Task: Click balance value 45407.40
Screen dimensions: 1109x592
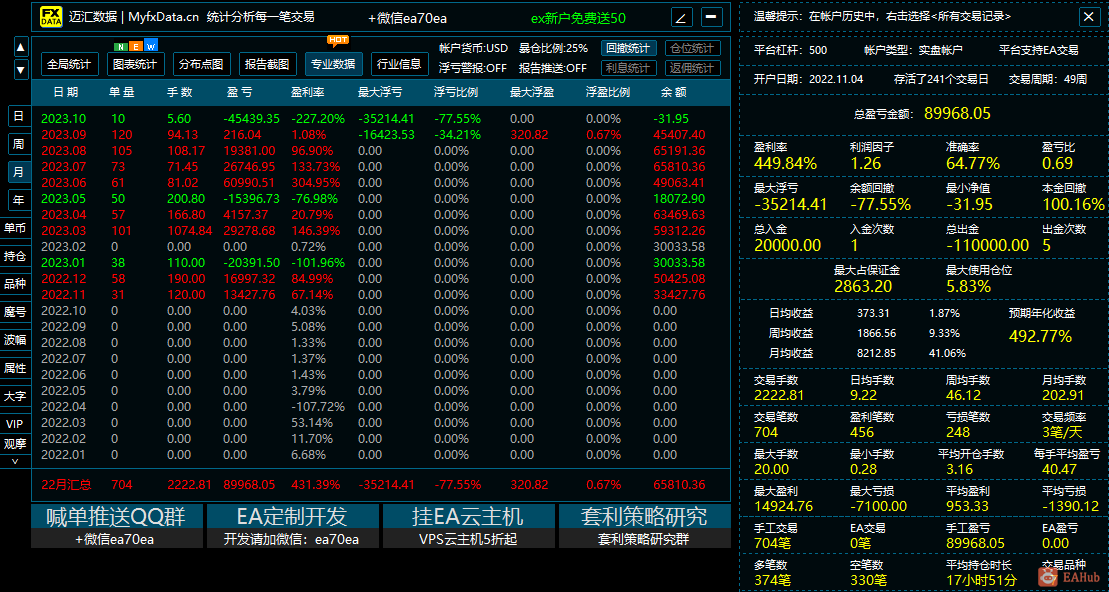Action: click(679, 135)
